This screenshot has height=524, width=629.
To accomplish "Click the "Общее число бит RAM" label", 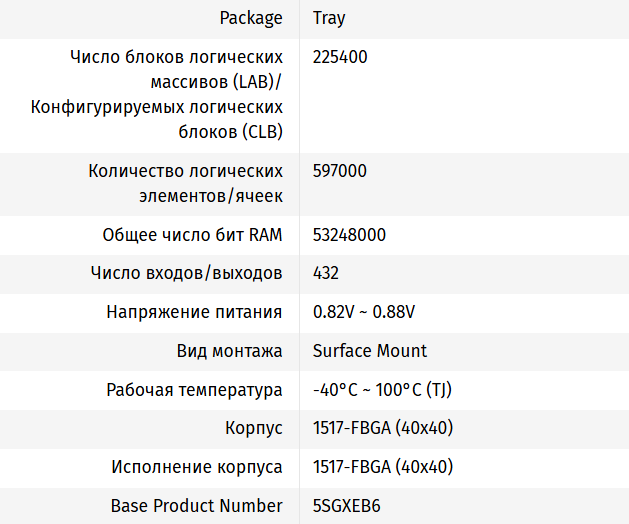I will (x=192, y=235).
